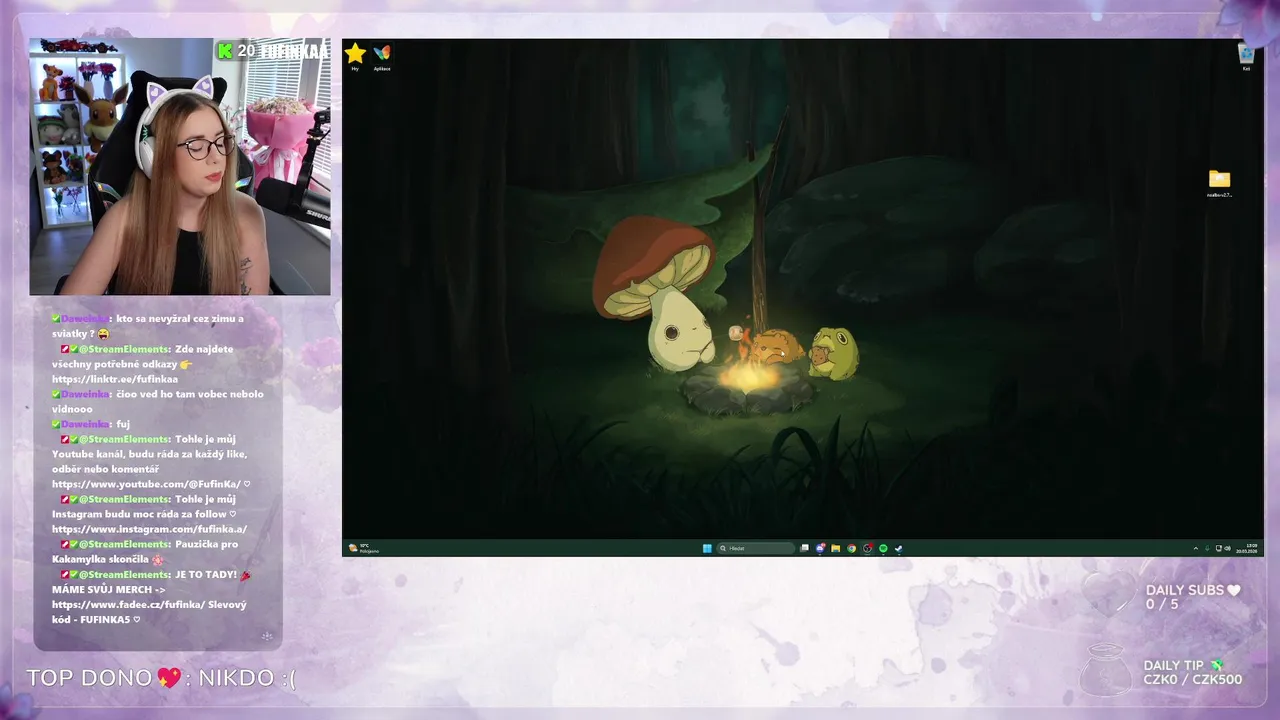This screenshot has width=1280, height=720.
Task: Open the Windows Start menu
Action: [x=707, y=548]
